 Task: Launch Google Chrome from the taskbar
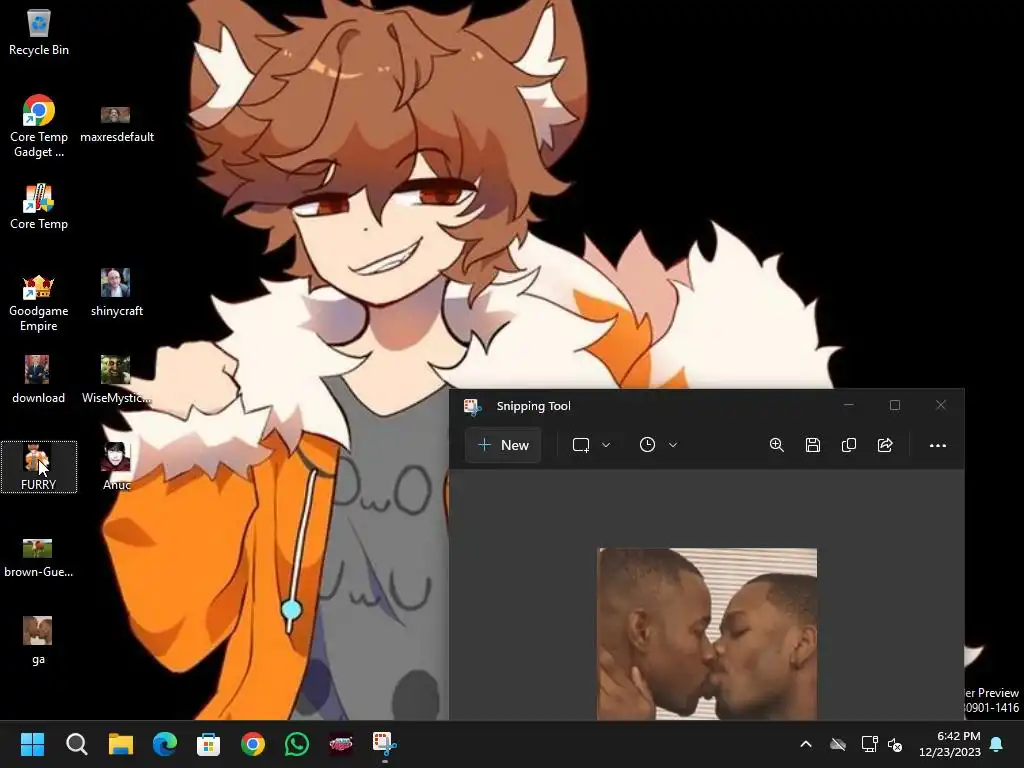point(253,744)
